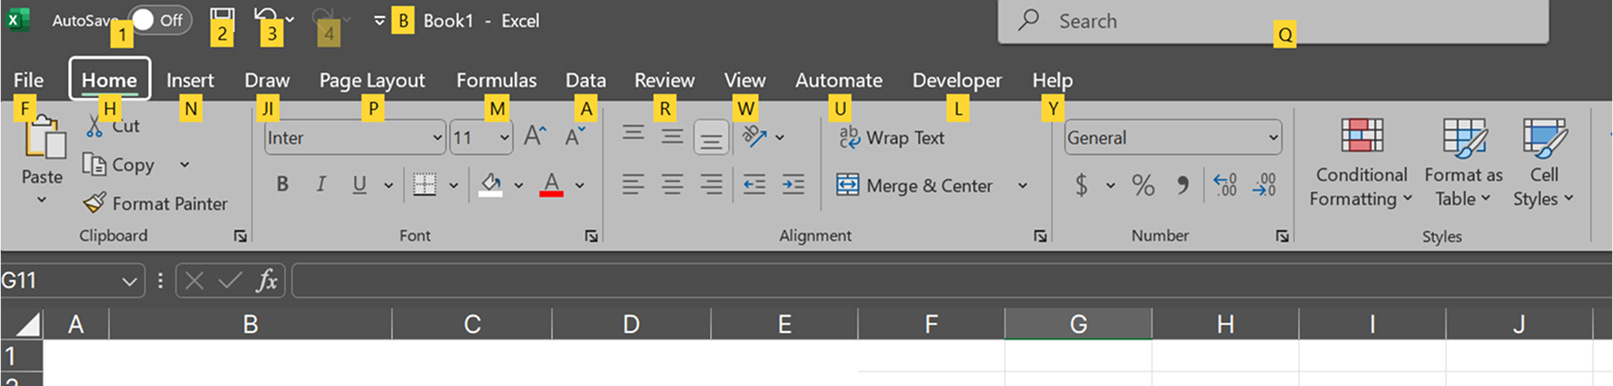This screenshot has width=1613, height=386.
Task: Click Format as Table
Action: [x=1463, y=162]
